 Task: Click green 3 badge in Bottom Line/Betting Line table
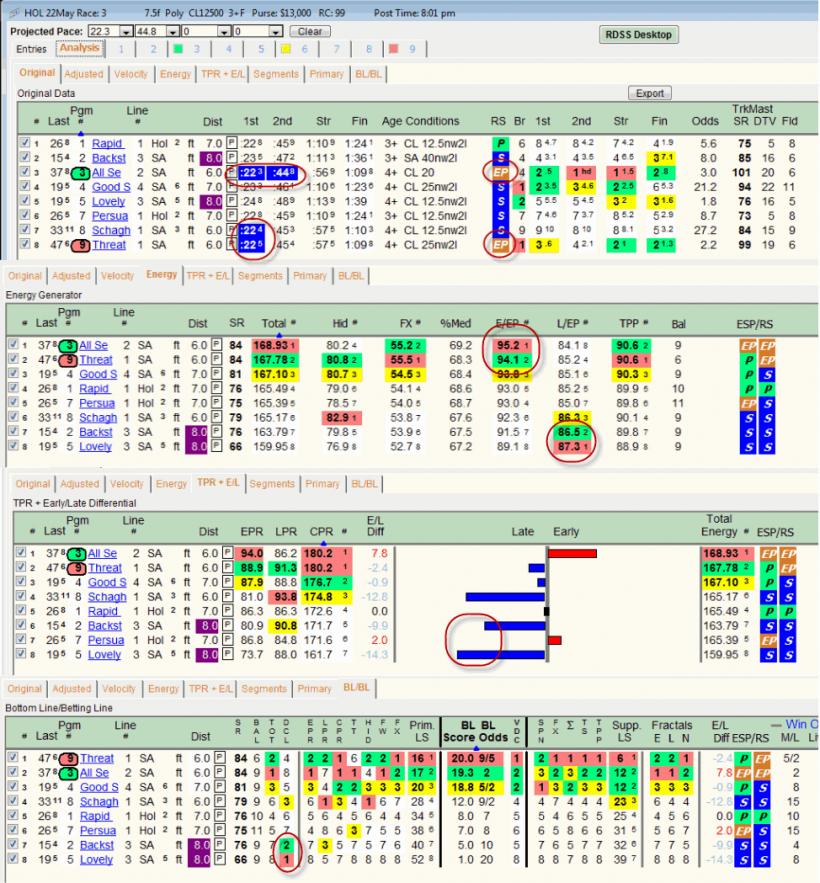(x=69, y=773)
